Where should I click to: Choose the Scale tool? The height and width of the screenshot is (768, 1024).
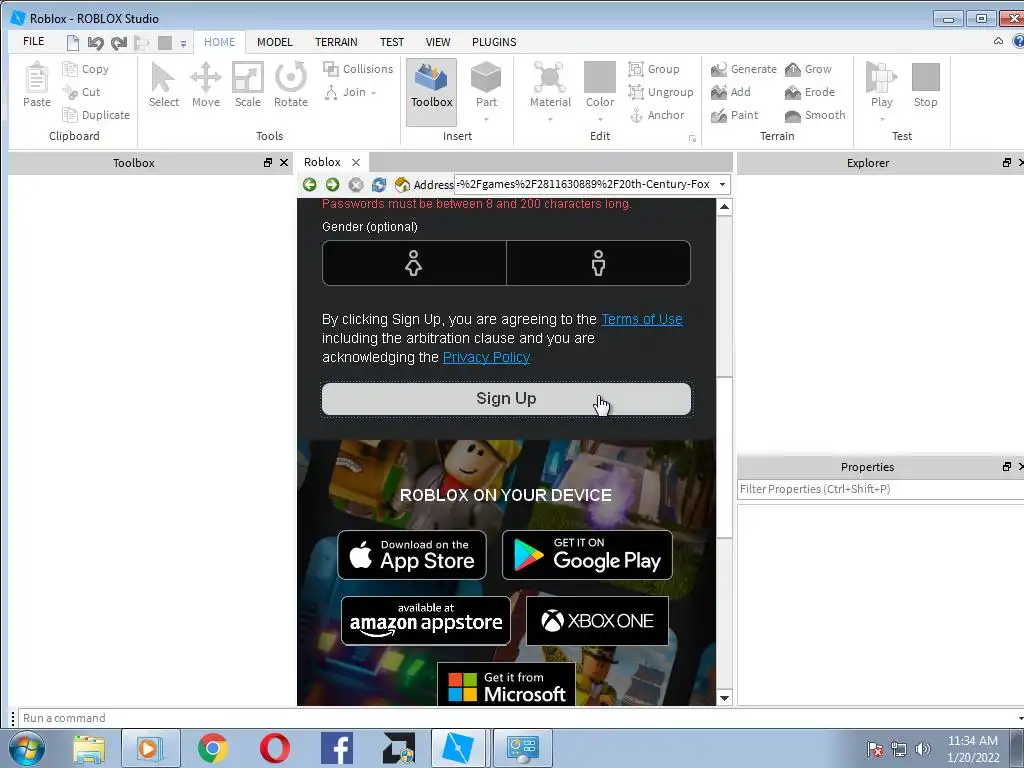248,85
